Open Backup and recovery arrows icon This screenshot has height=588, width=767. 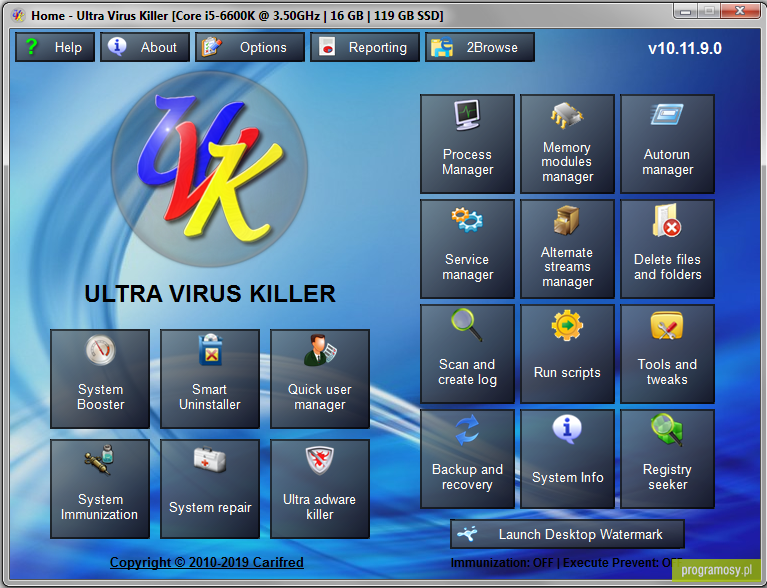pyautogui.click(x=467, y=430)
